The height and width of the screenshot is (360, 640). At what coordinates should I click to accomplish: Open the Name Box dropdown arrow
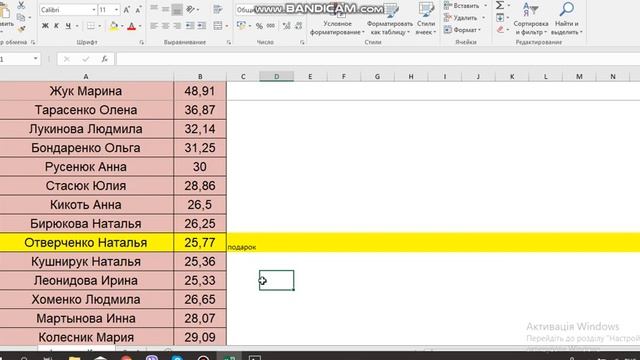tap(36, 59)
